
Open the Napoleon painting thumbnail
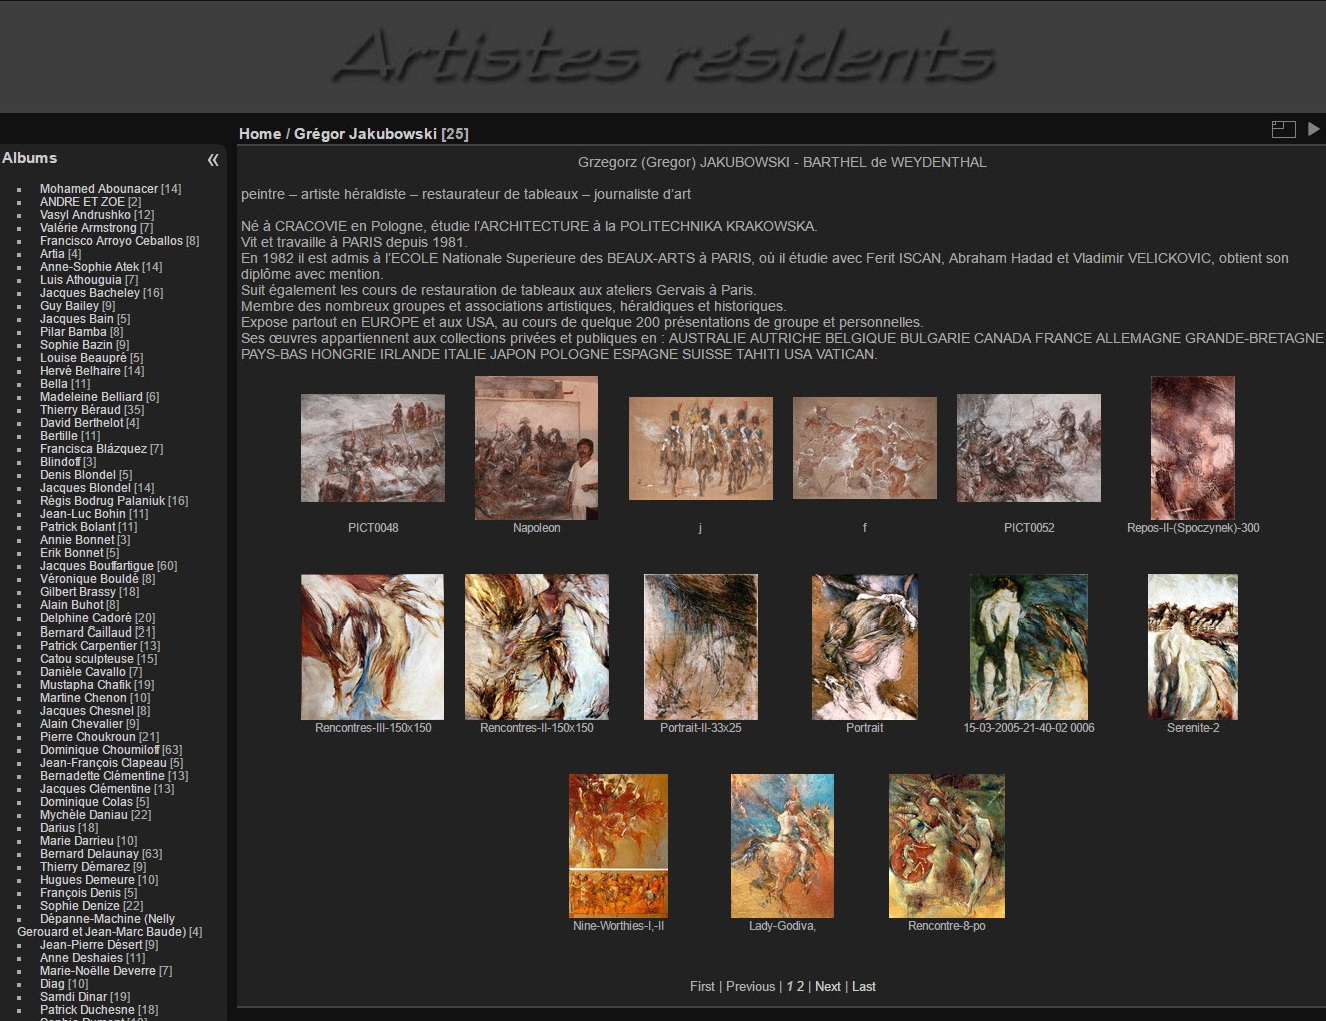point(536,448)
